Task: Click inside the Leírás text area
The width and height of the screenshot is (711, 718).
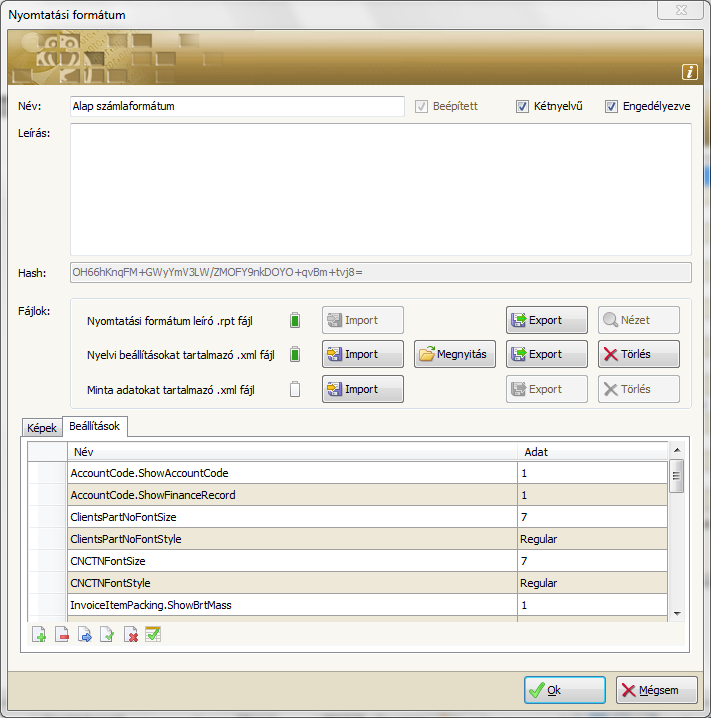Action: pyautogui.click(x=380, y=190)
